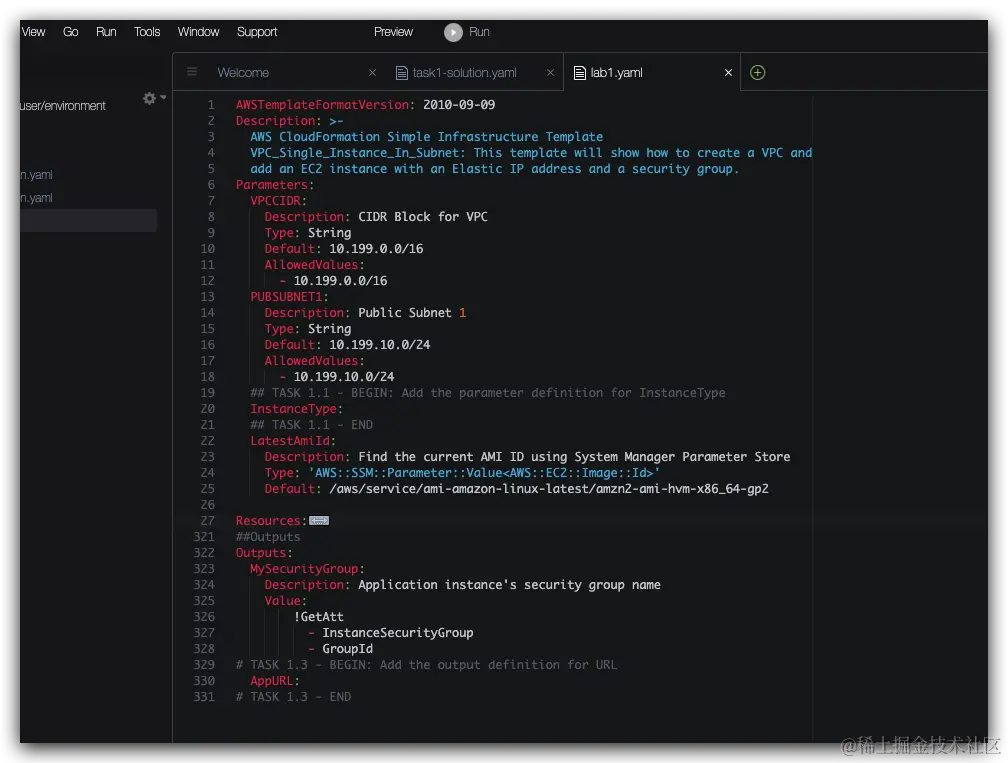Close the task1-solution.yaml tab
Image resolution: width=1008 pixels, height=763 pixels.
click(x=550, y=73)
